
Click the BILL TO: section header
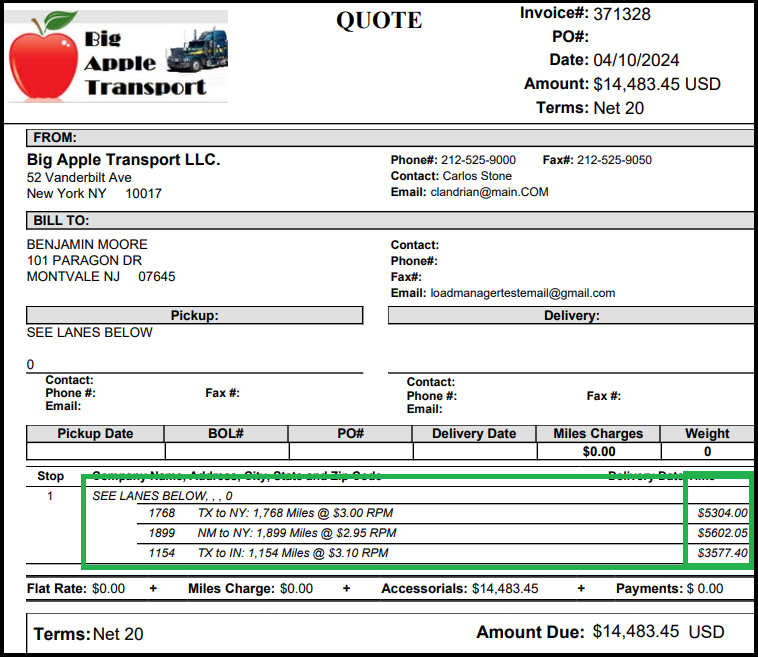coord(390,220)
